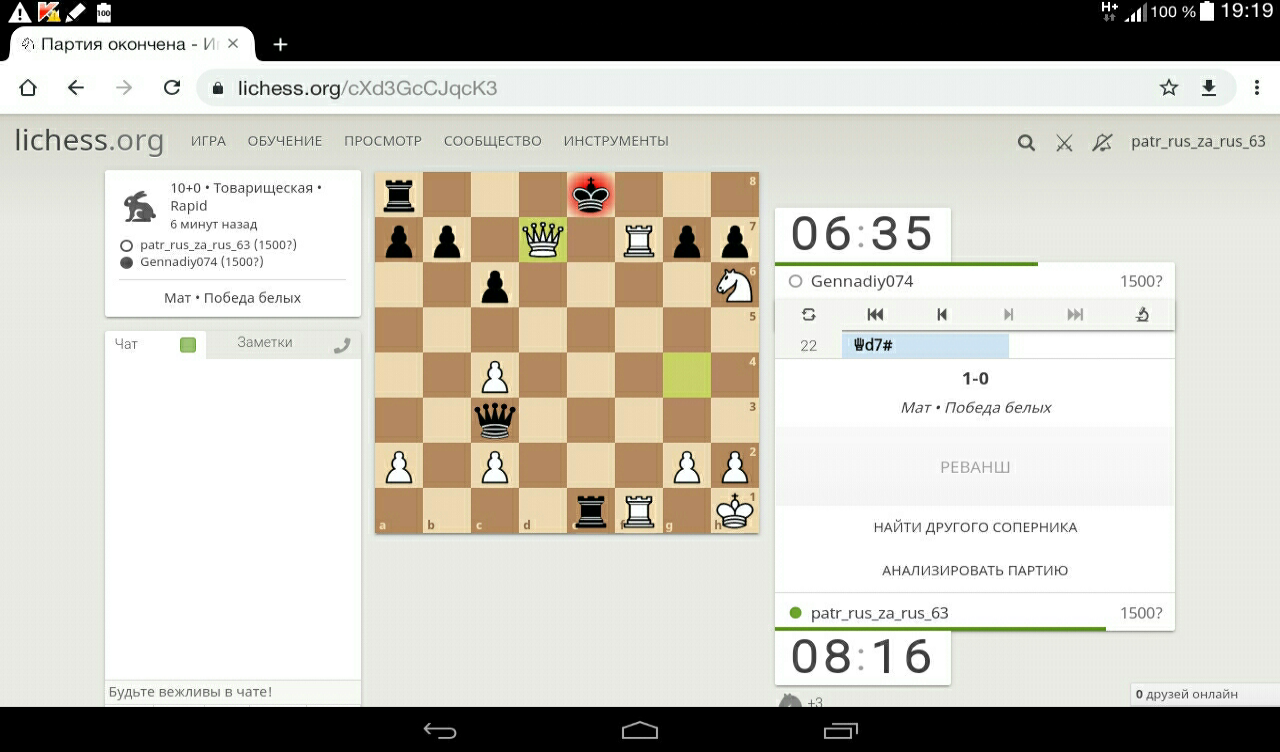Click the black queen on c3
1280x752 pixels.
pyautogui.click(x=495, y=420)
